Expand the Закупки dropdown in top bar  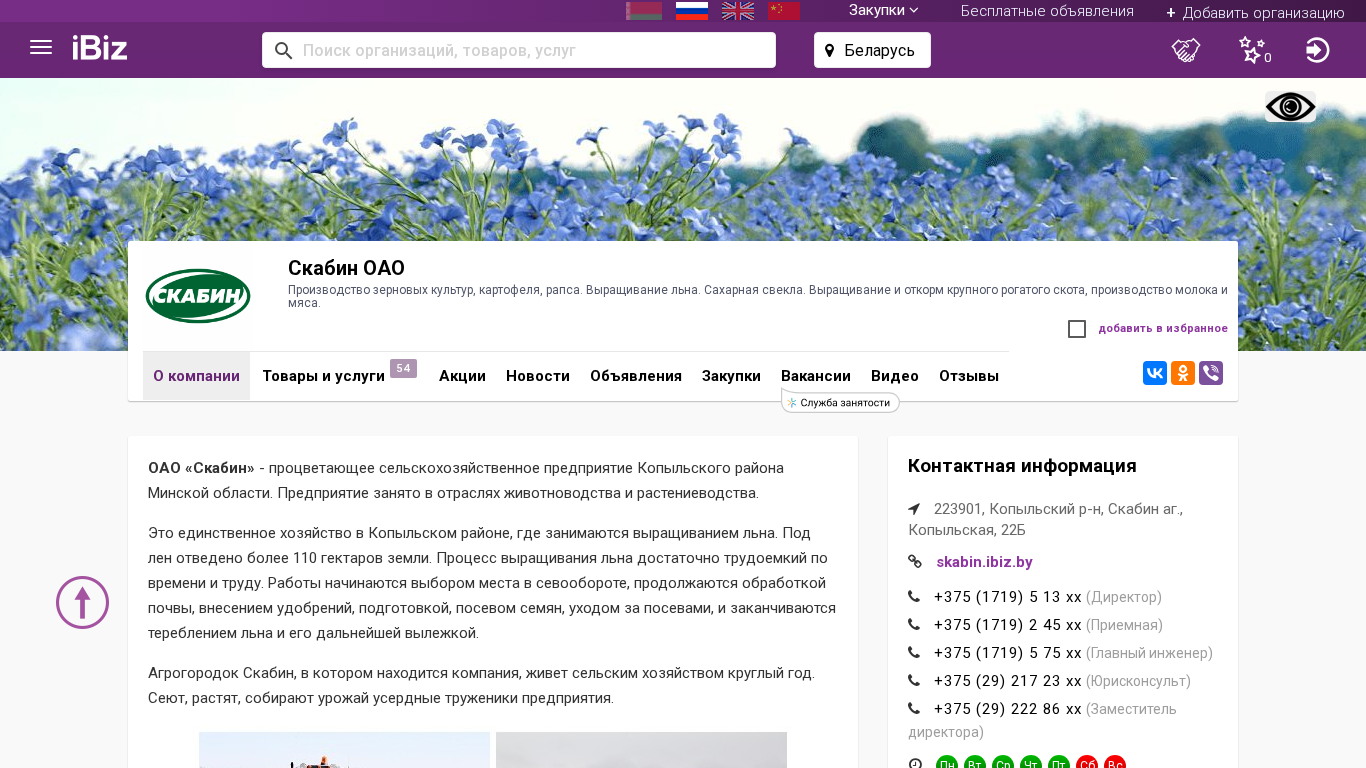click(884, 10)
